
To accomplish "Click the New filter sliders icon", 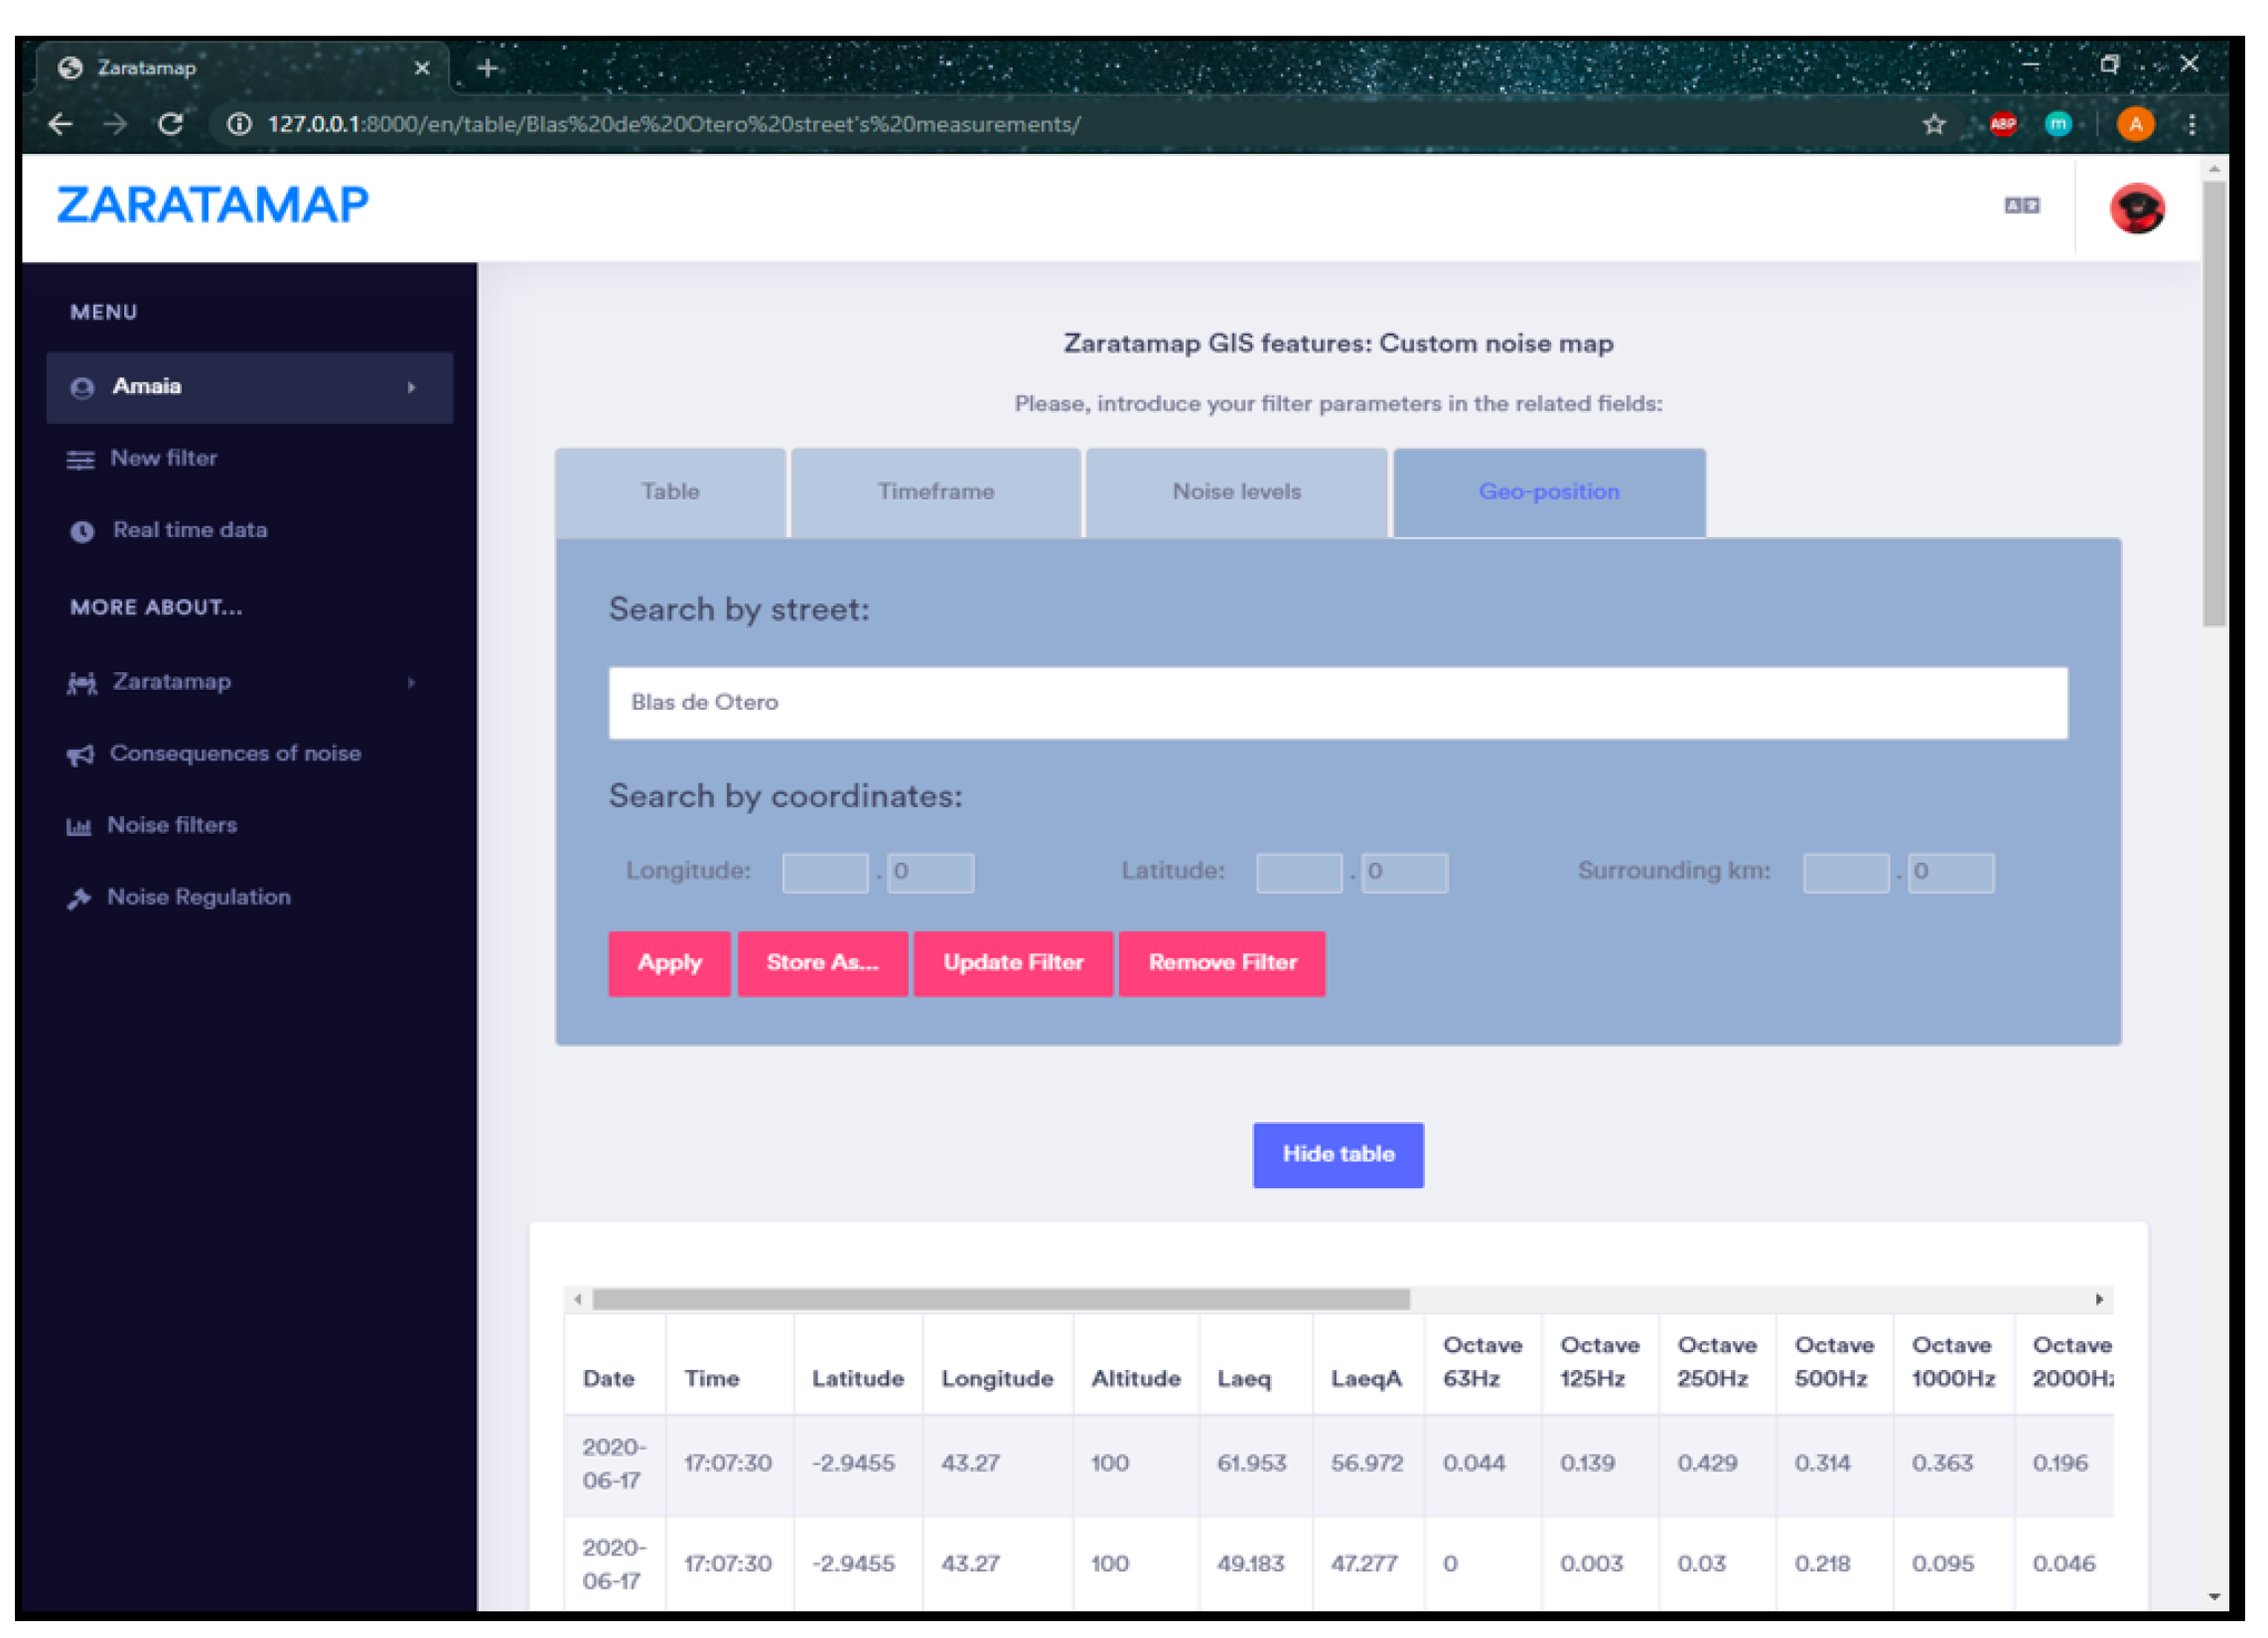I will click(x=80, y=461).
